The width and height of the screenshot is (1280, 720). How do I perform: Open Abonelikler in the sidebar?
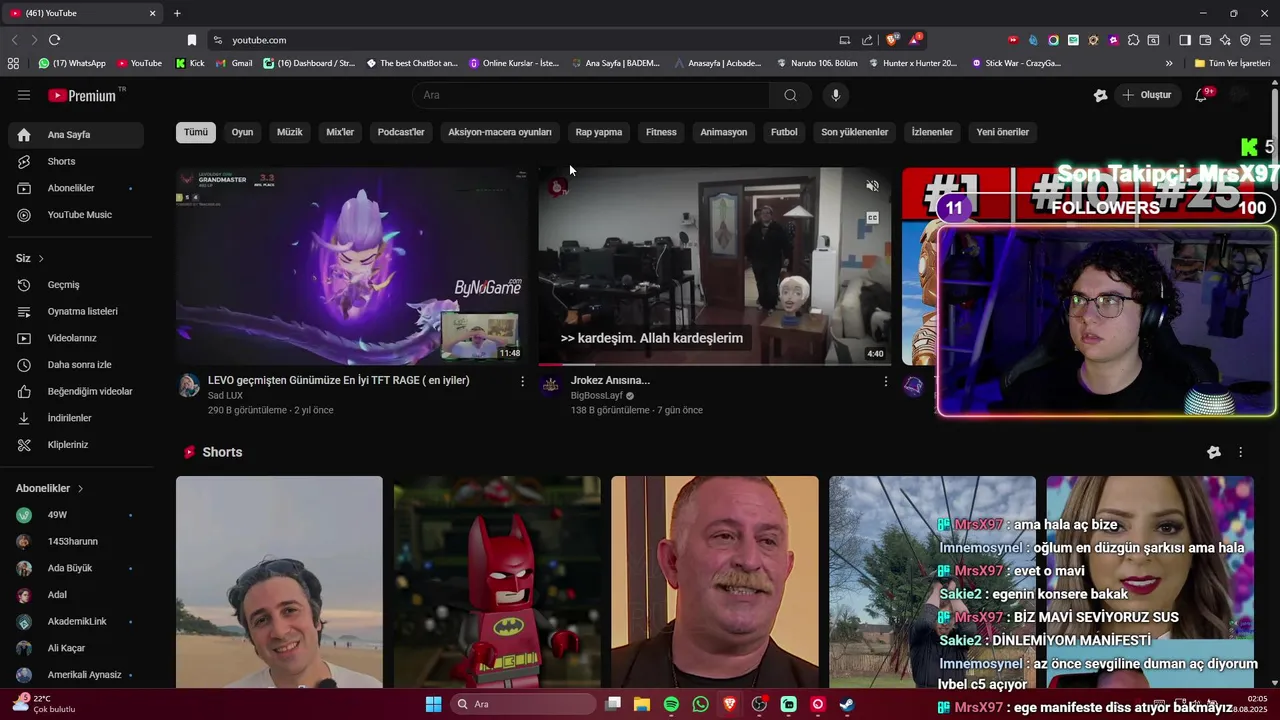76,188
